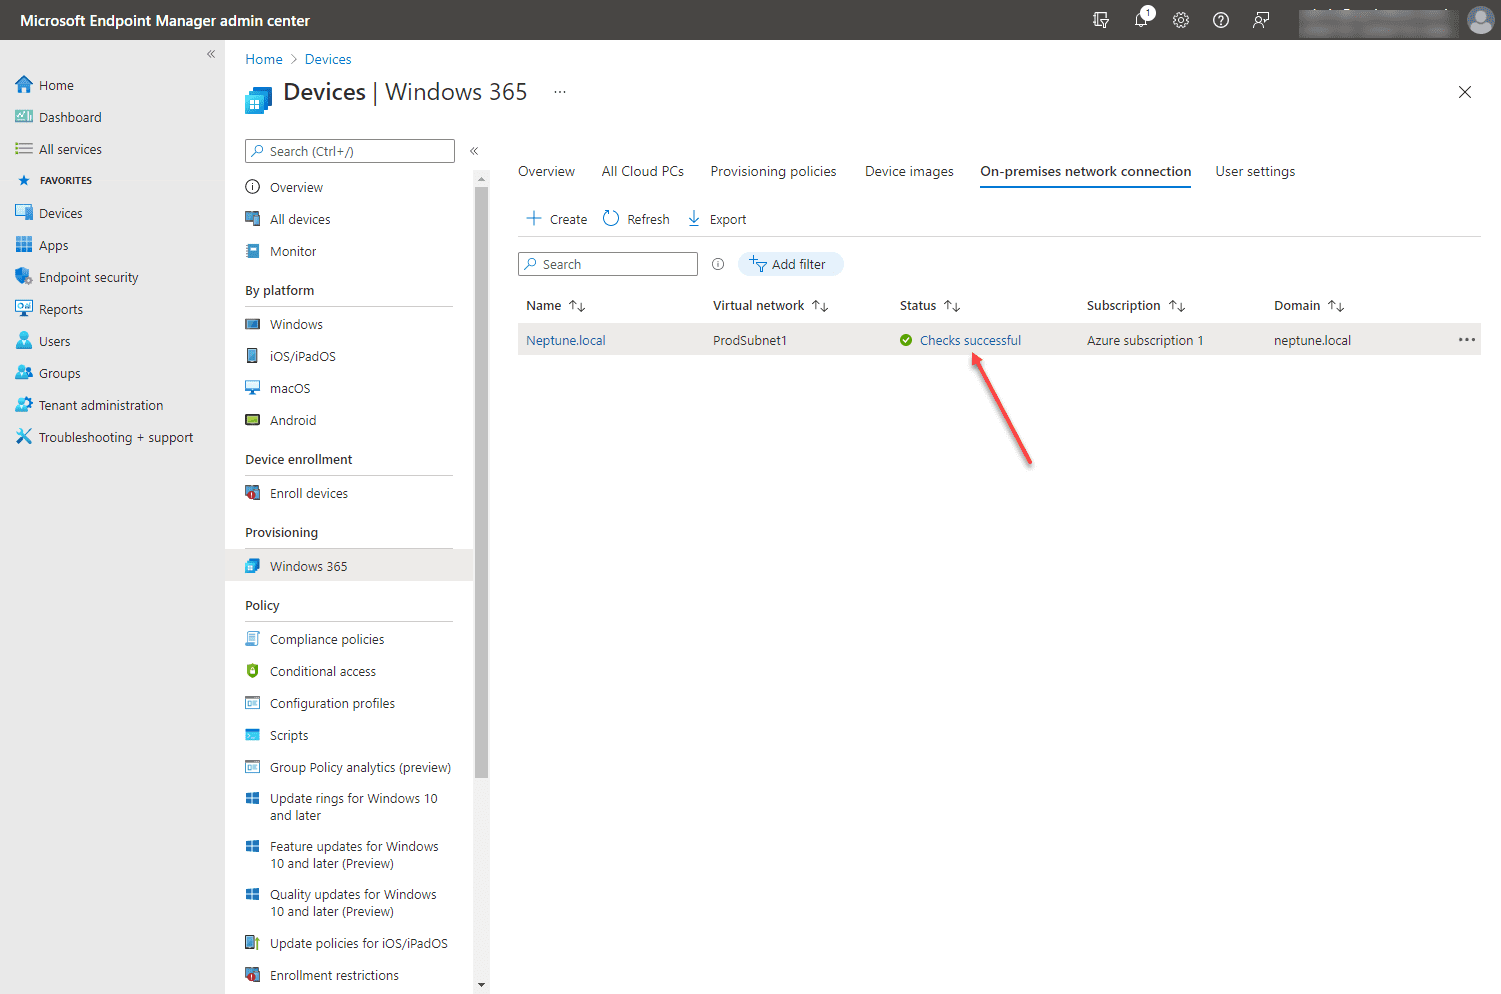Click the Windows 365 icon under Provisioning
The width and height of the screenshot is (1501, 994).
coord(253,566)
